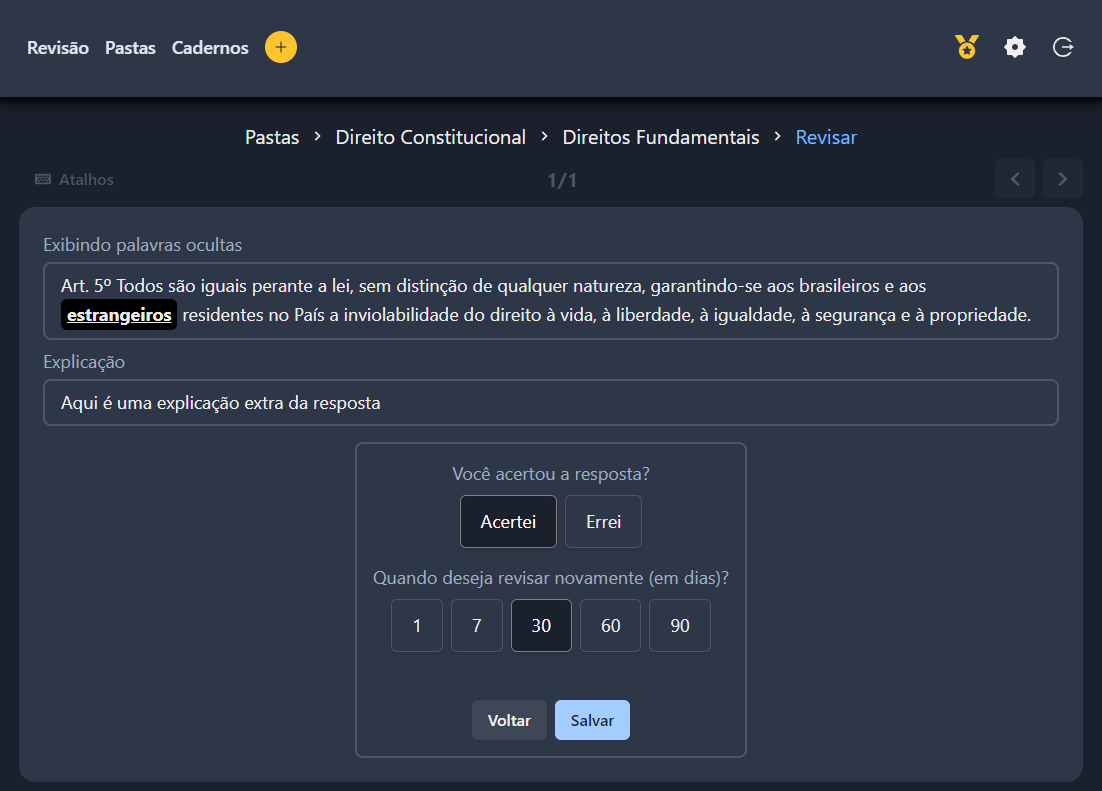Choose 7 days review interval

[477, 626]
